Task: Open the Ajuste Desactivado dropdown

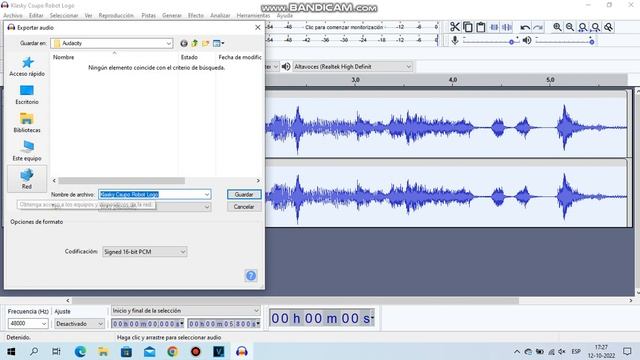Action: (x=80, y=324)
